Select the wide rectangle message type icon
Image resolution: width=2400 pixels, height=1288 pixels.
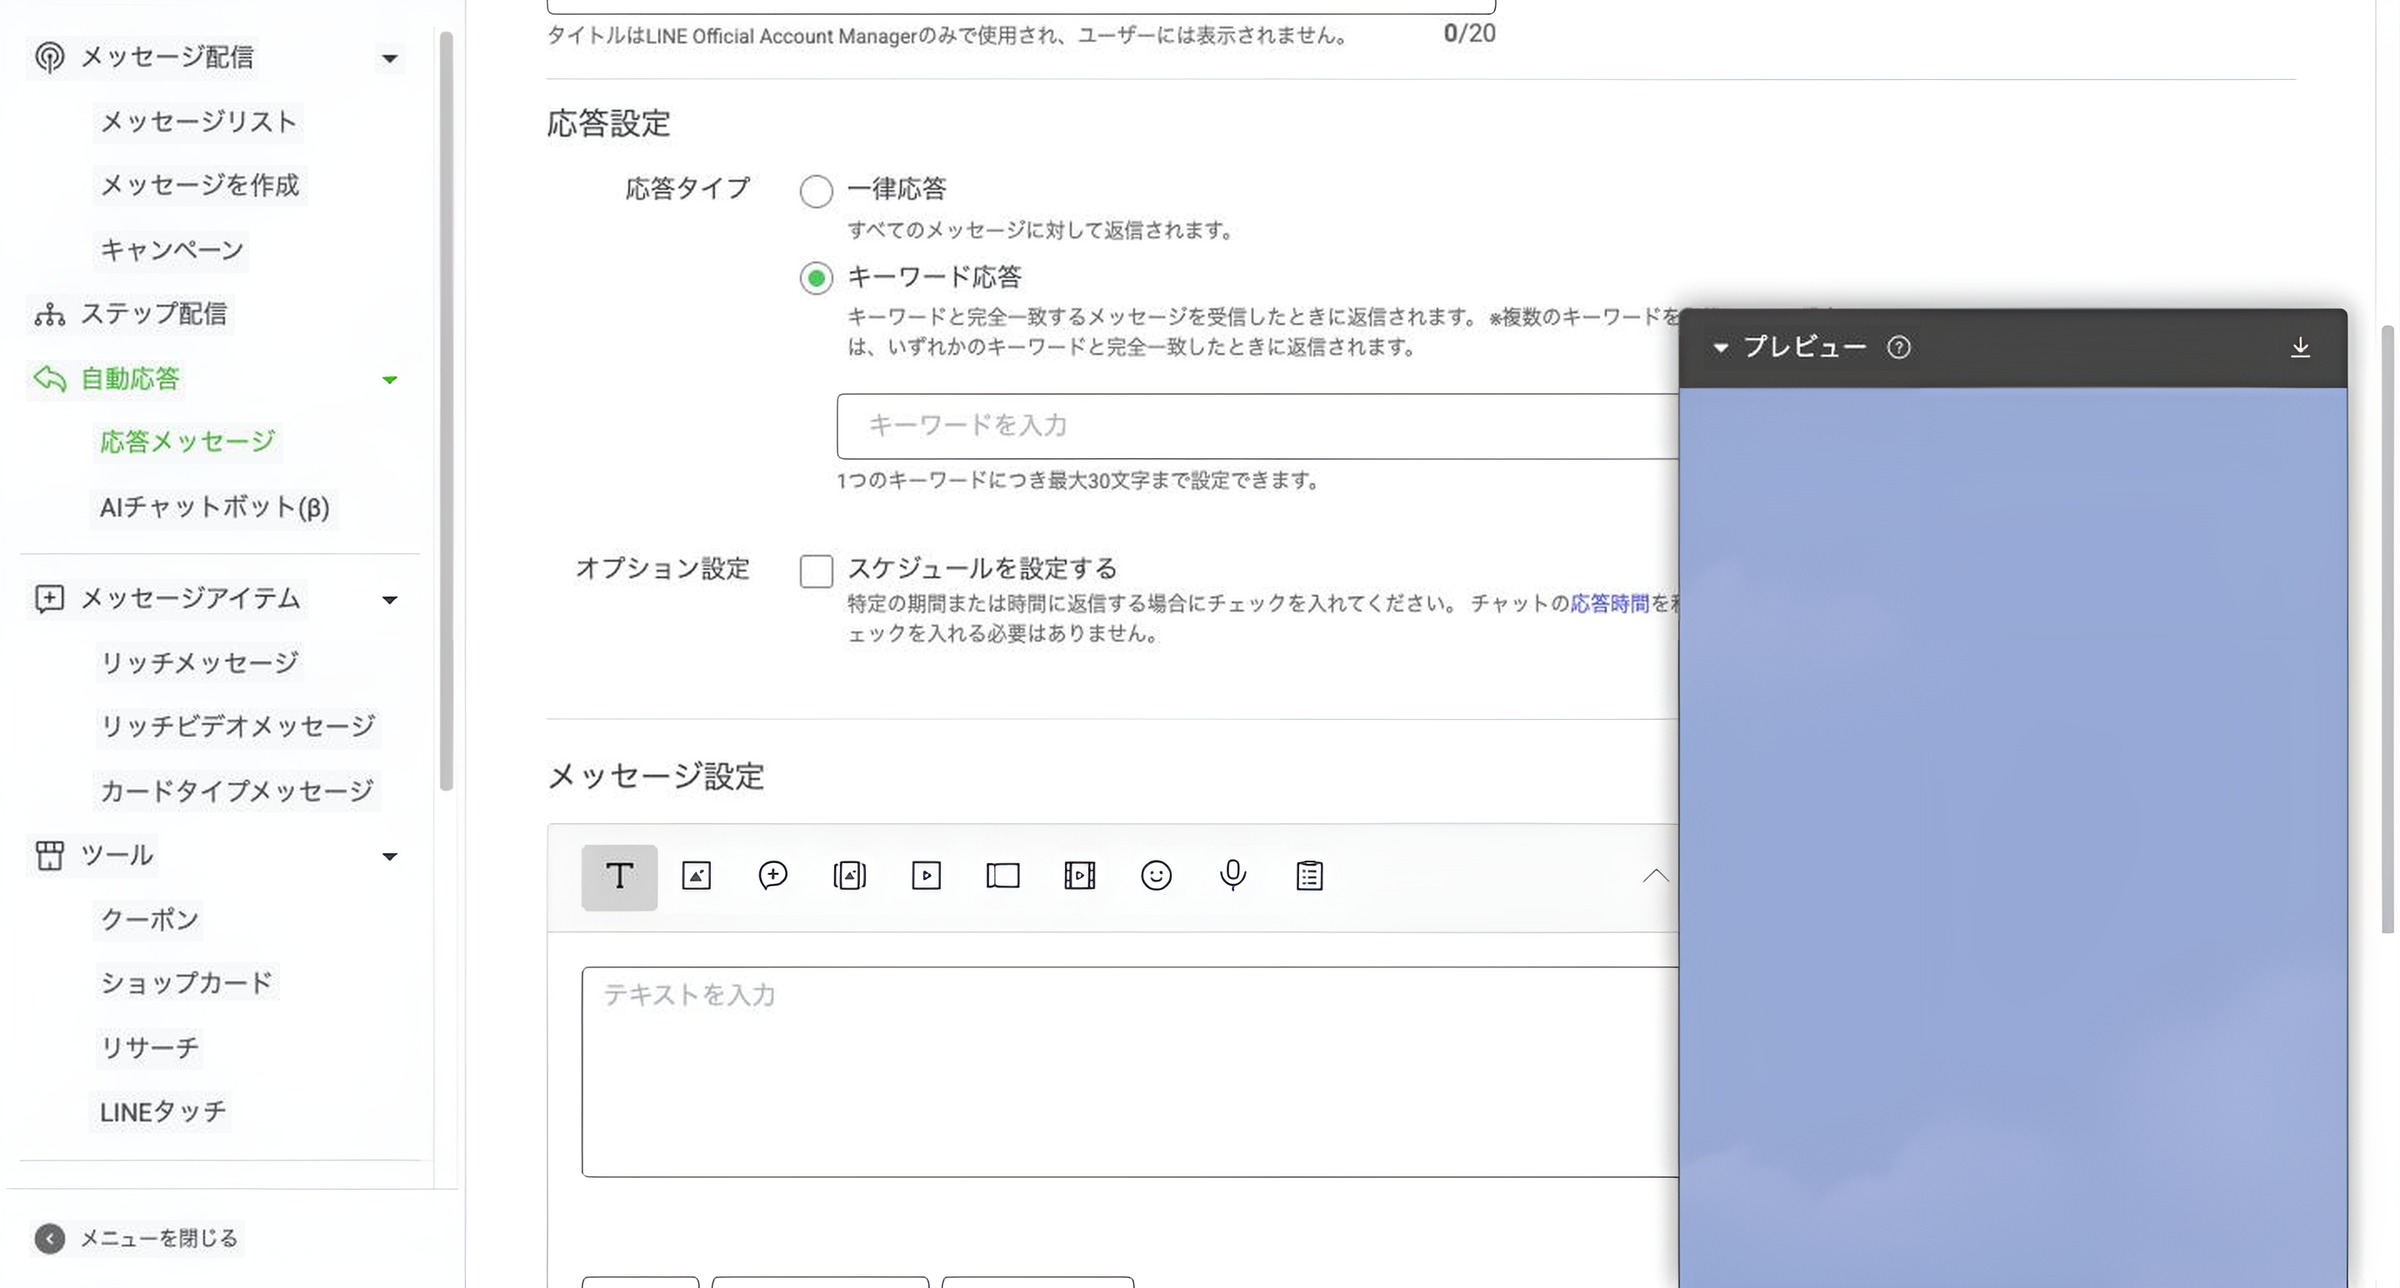(1002, 876)
